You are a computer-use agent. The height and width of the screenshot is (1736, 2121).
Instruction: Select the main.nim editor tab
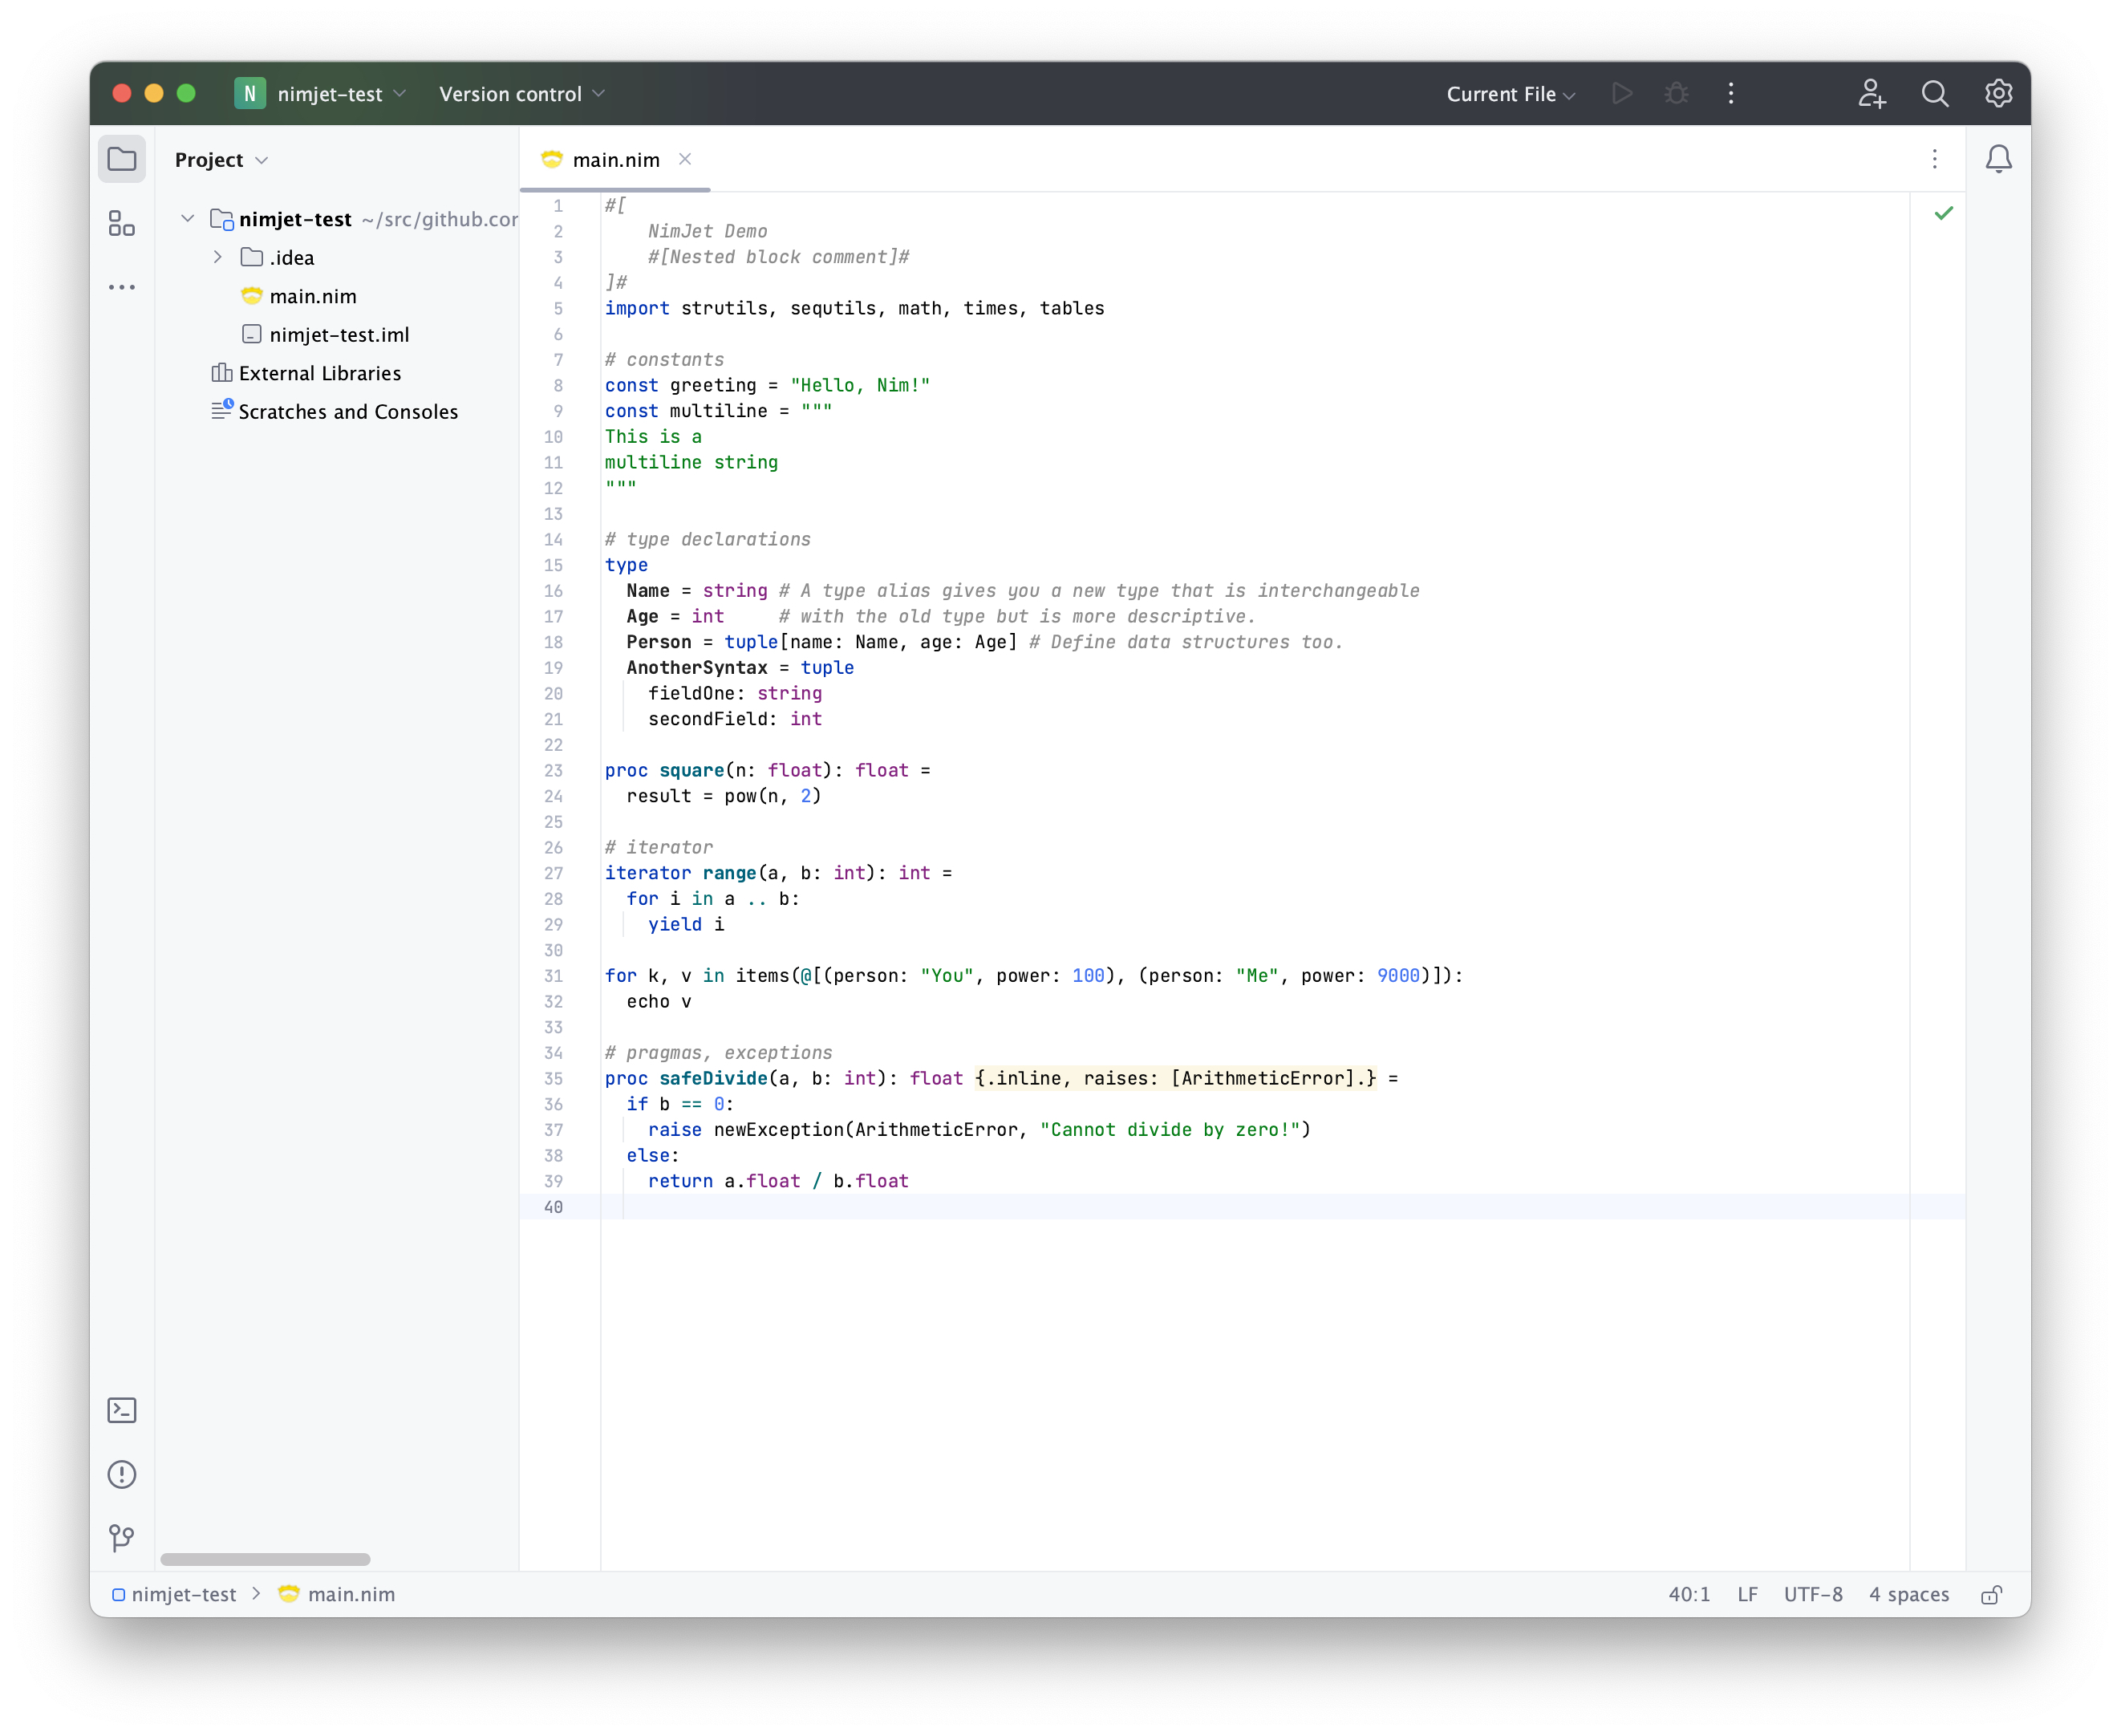(x=615, y=160)
